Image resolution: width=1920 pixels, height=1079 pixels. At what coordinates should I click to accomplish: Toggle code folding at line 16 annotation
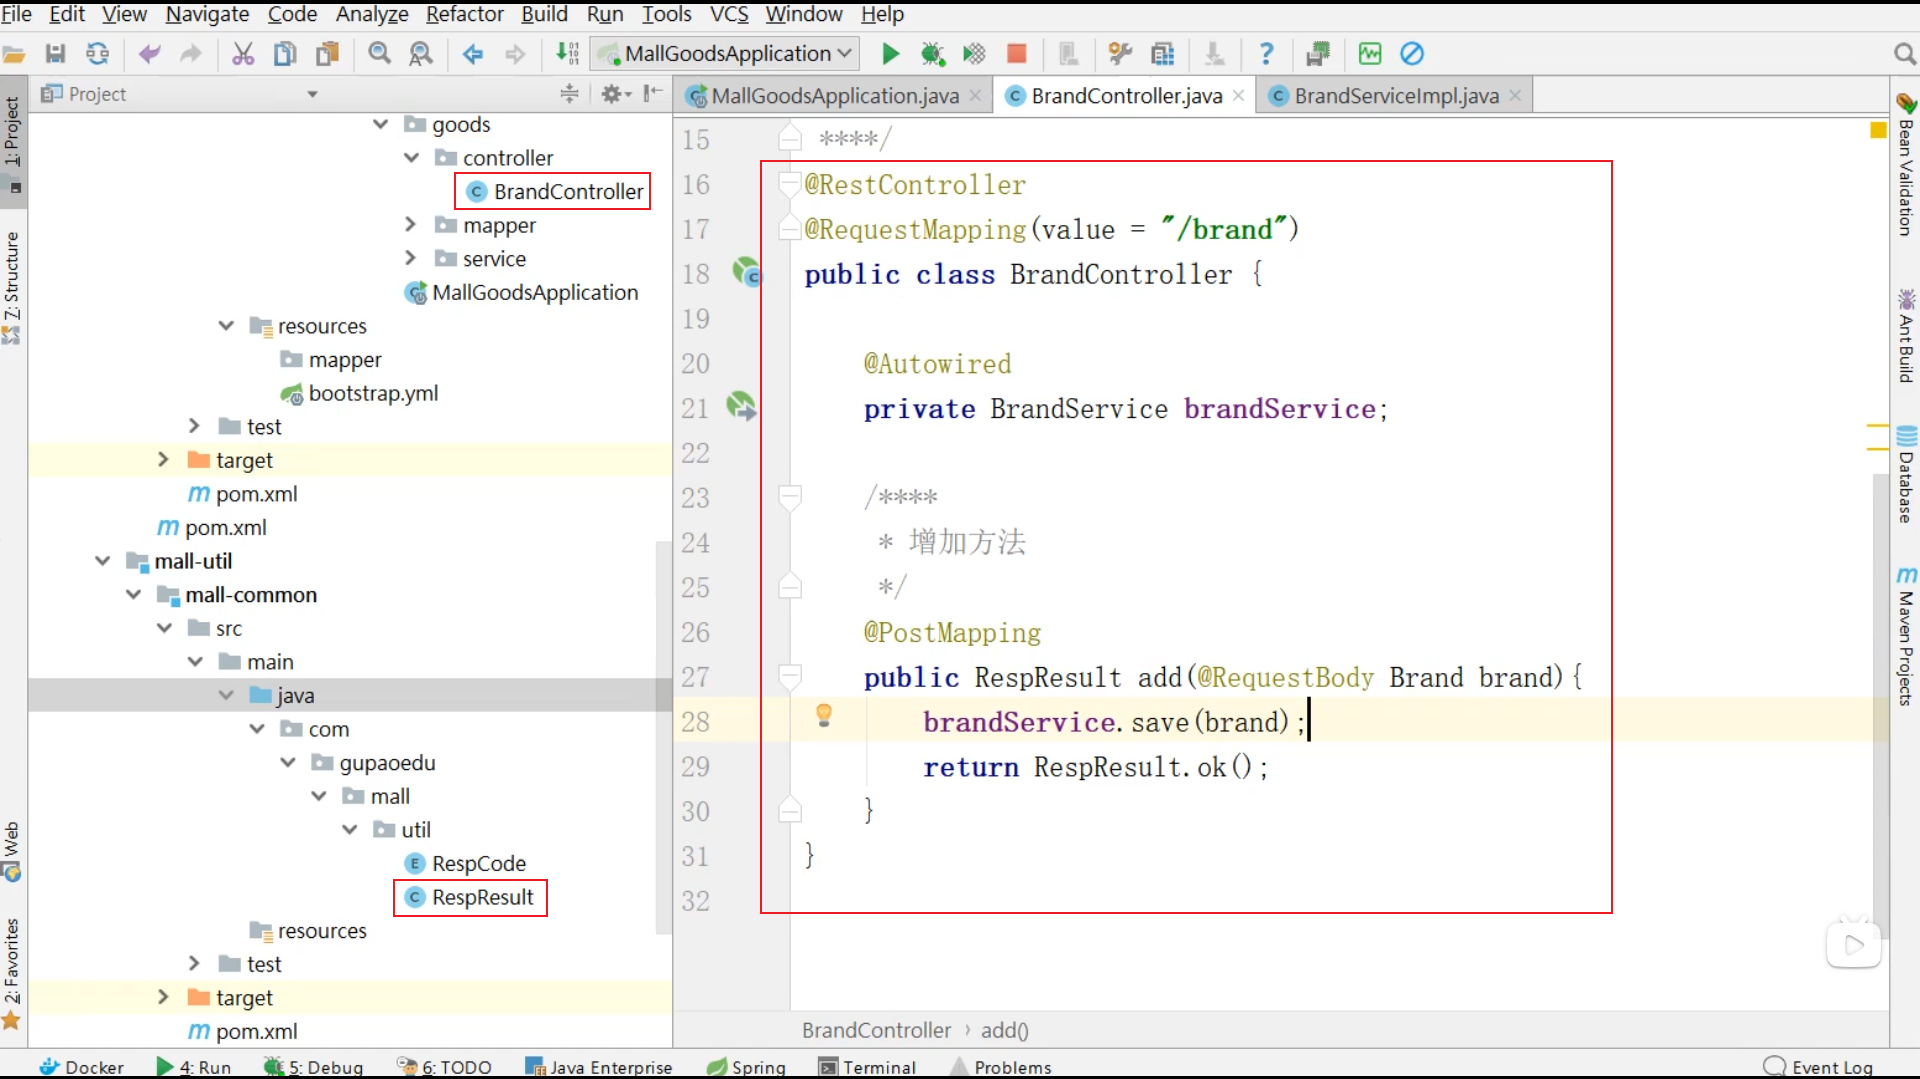click(790, 184)
